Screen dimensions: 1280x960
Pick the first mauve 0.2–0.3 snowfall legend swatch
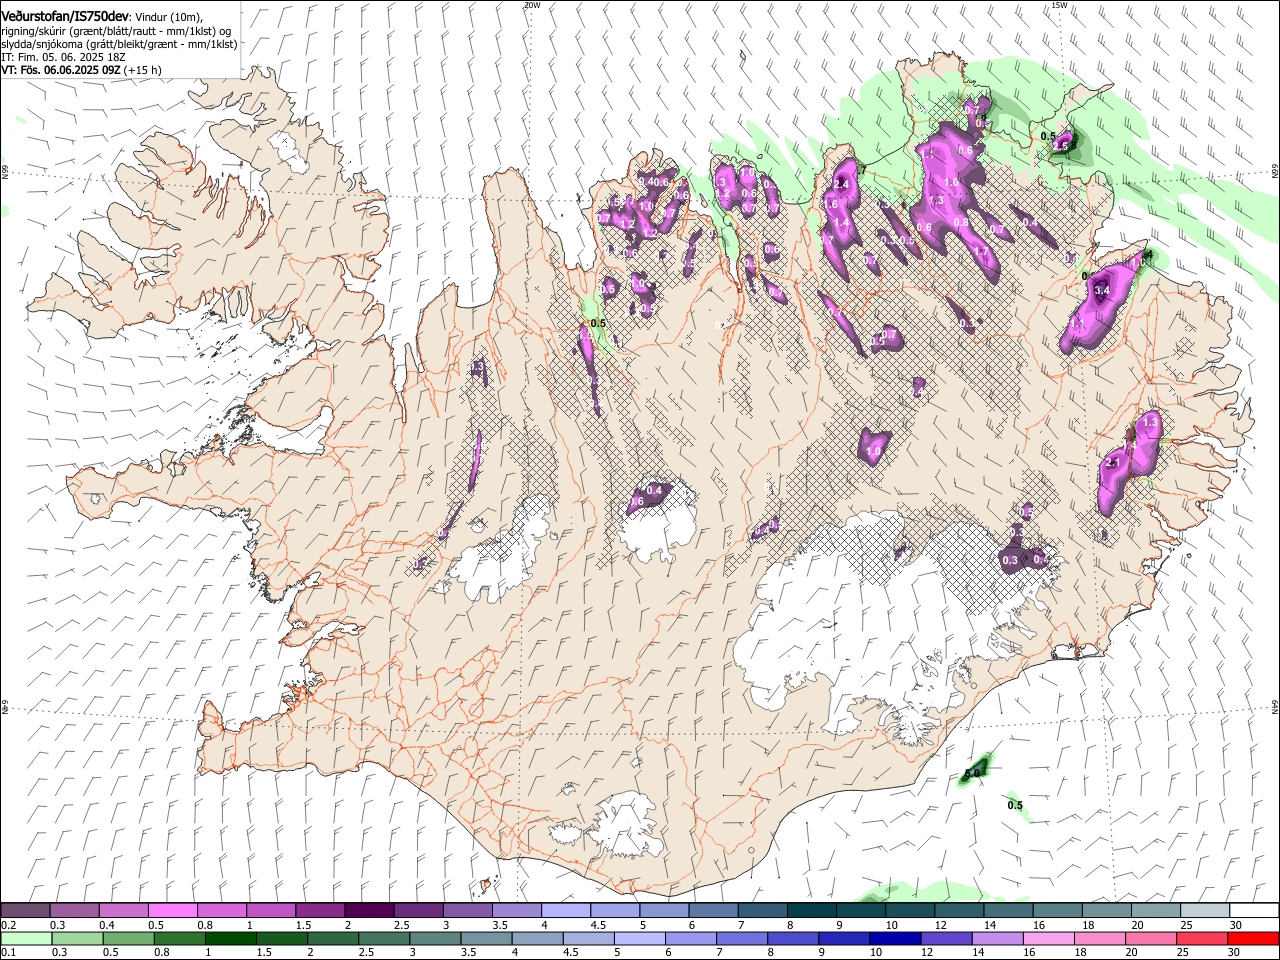pos(25,911)
